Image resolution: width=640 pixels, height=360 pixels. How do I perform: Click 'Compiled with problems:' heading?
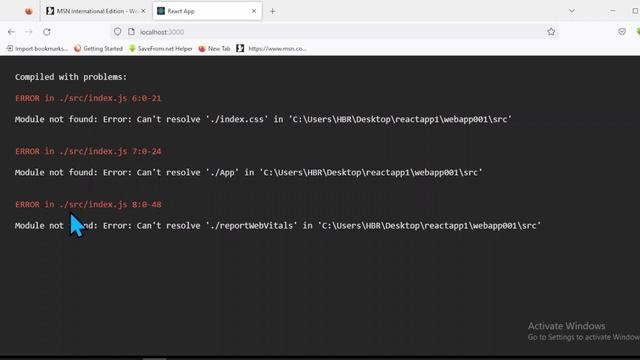click(71, 77)
